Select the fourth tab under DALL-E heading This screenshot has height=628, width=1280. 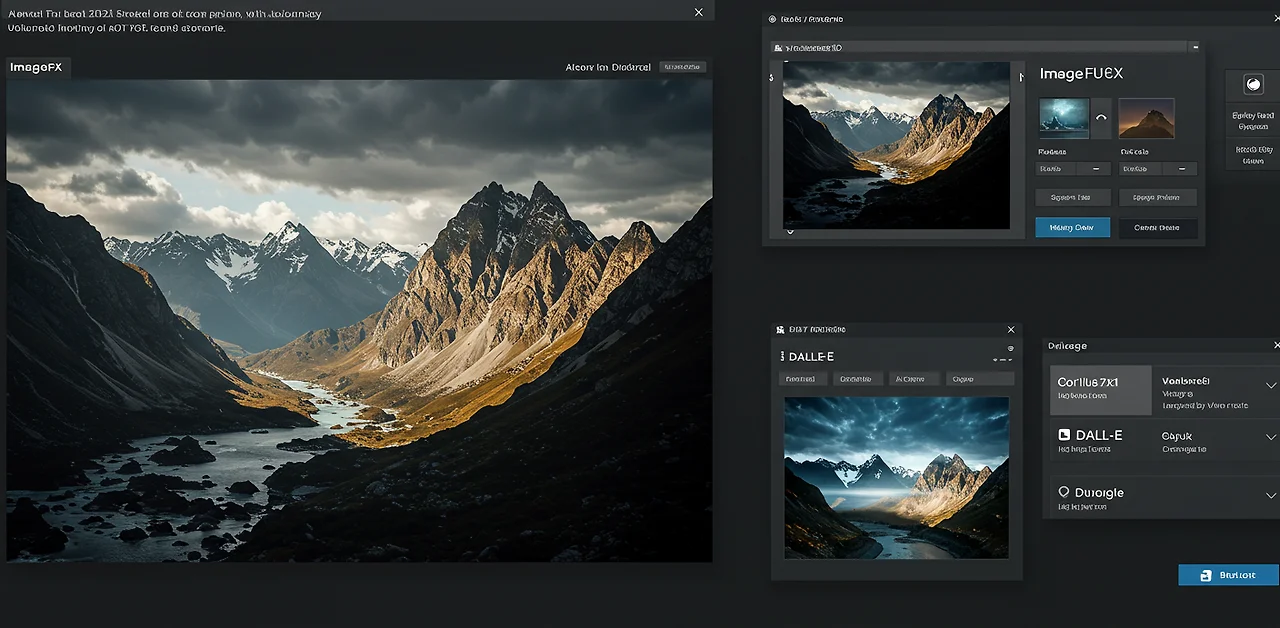point(980,379)
